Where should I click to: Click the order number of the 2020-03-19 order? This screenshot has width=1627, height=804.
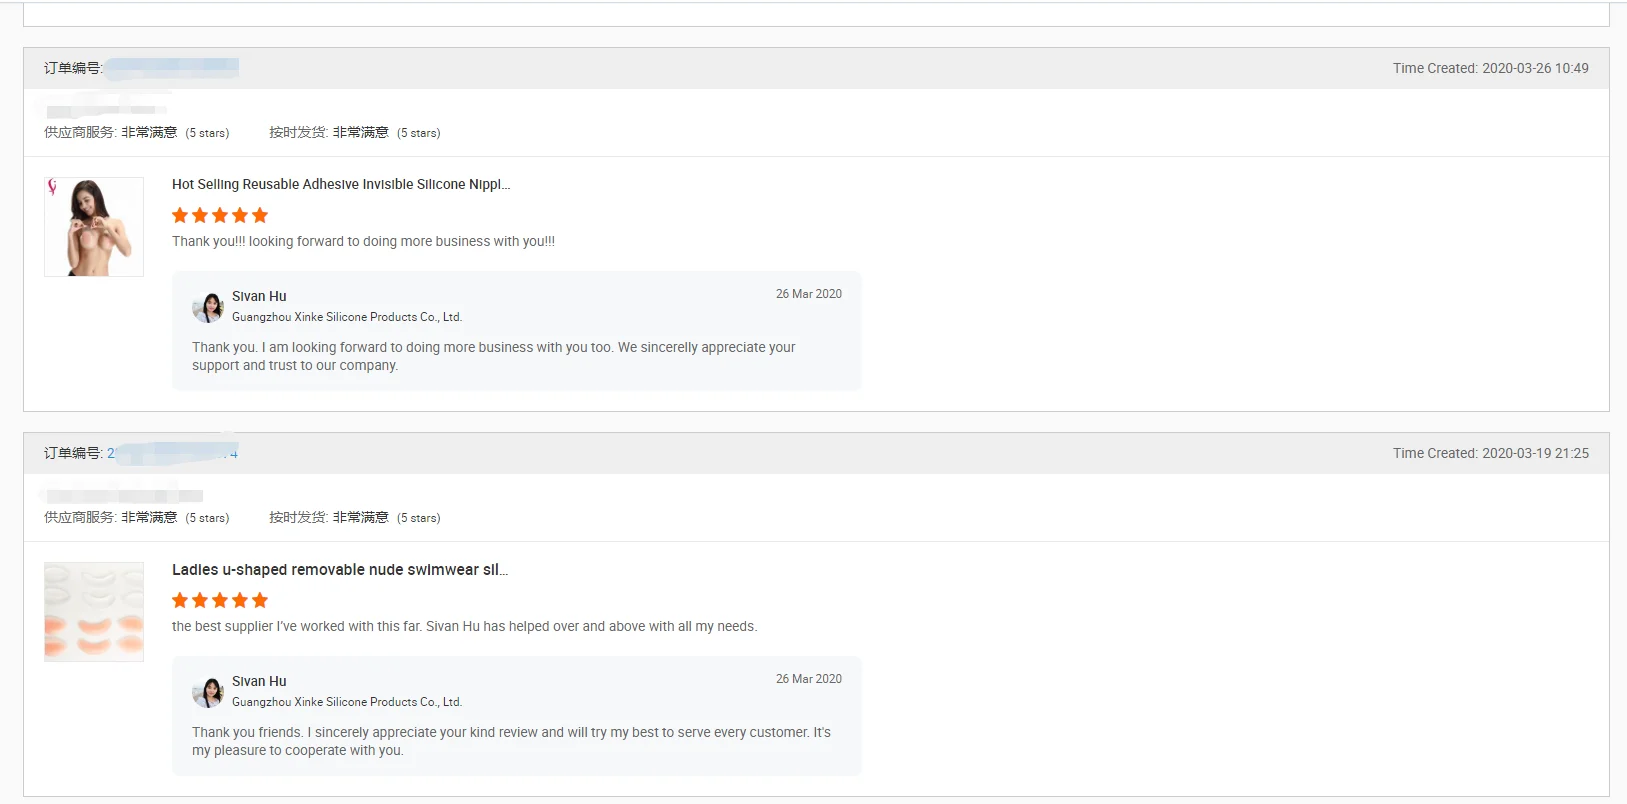pos(172,453)
